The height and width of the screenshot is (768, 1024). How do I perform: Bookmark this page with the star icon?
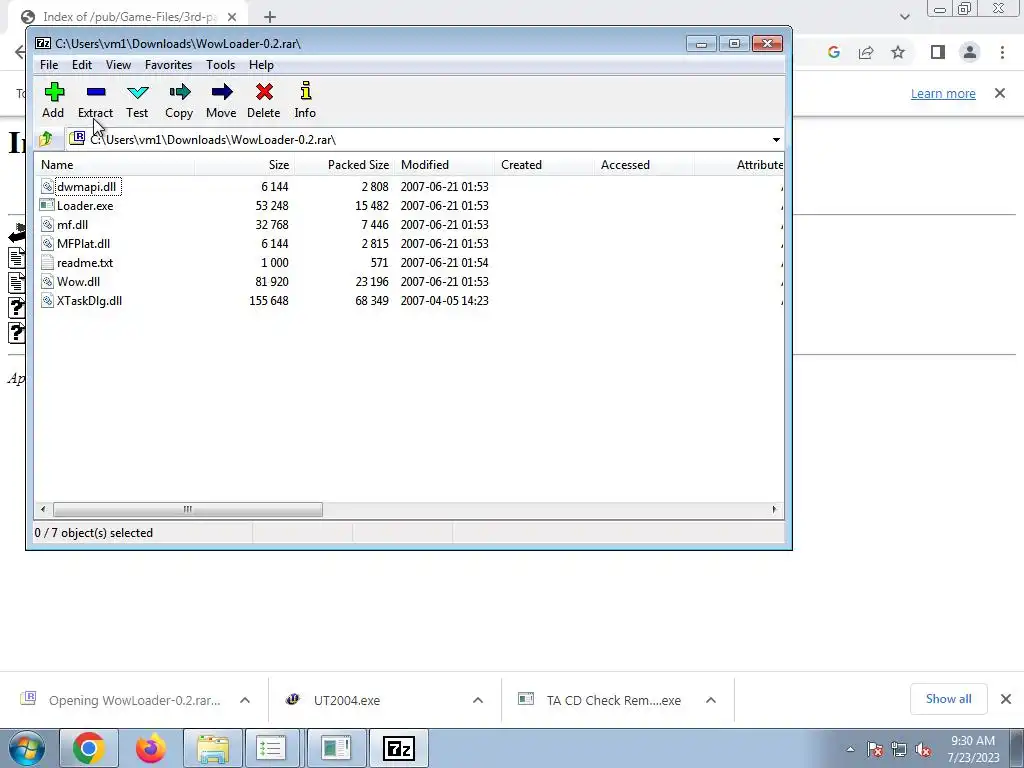point(898,52)
